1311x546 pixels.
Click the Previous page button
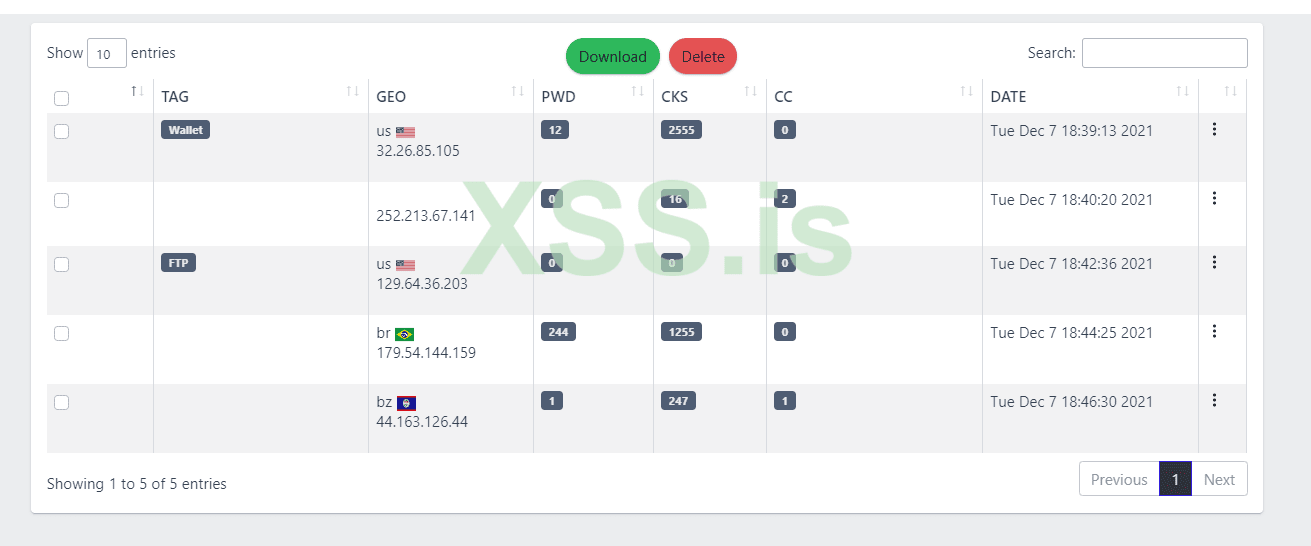point(1119,479)
